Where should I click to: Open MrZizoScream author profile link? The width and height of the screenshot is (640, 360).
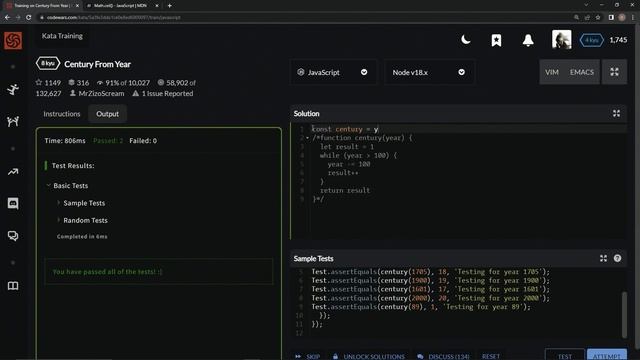pyautogui.click(x=101, y=93)
